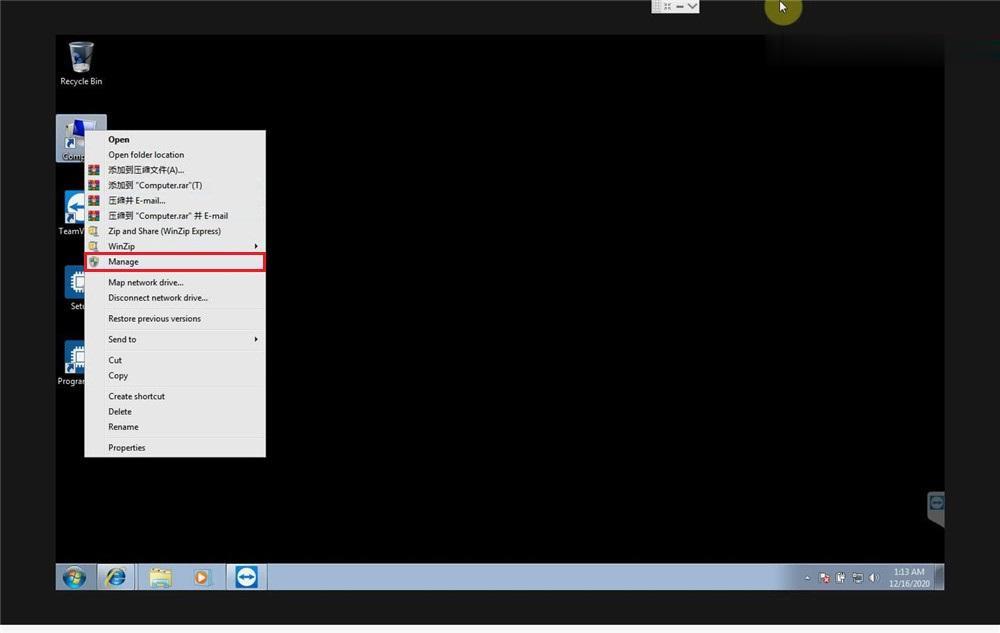Select Zip and Share (WinZip Express)
Screen dimensions: 1000x633
[x=175, y=231]
